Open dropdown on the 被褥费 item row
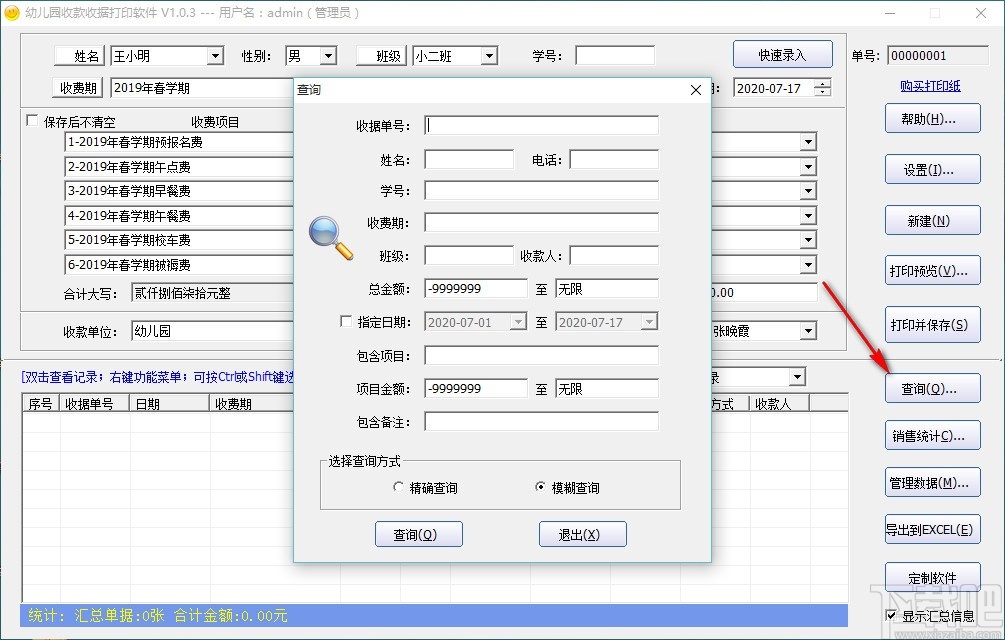Viewport: 1005px width, 640px height. [x=808, y=265]
